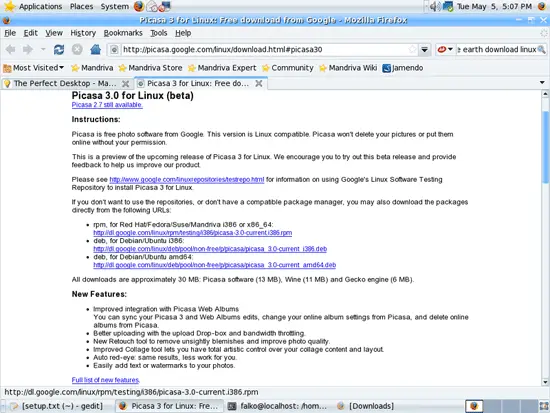
Task: Open the Downloads window from taskbar
Action: click(366, 406)
